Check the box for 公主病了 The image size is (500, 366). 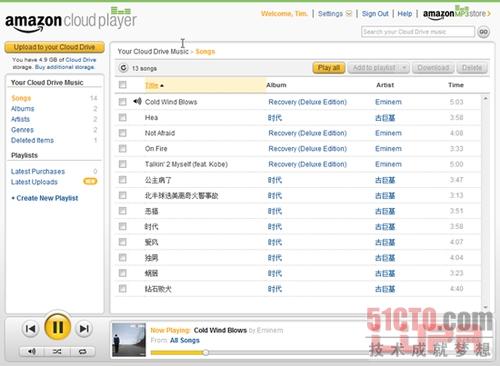(123, 180)
